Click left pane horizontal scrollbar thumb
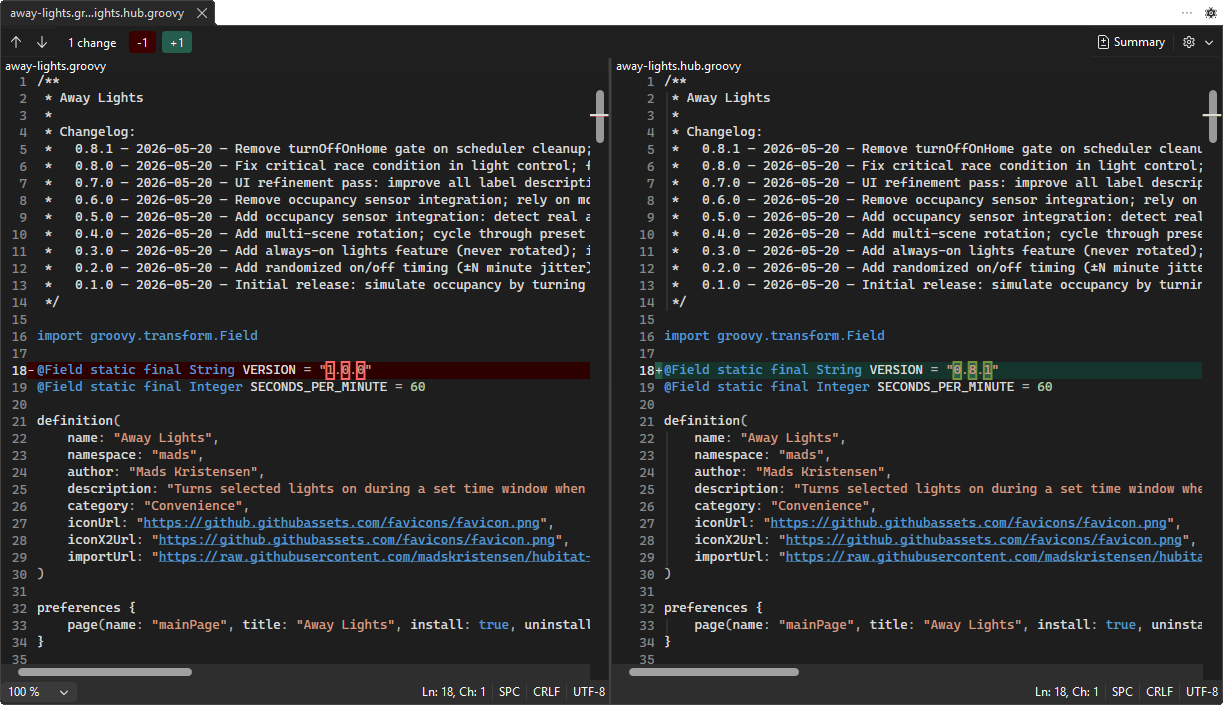1223x705 pixels. (x=104, y=672)
